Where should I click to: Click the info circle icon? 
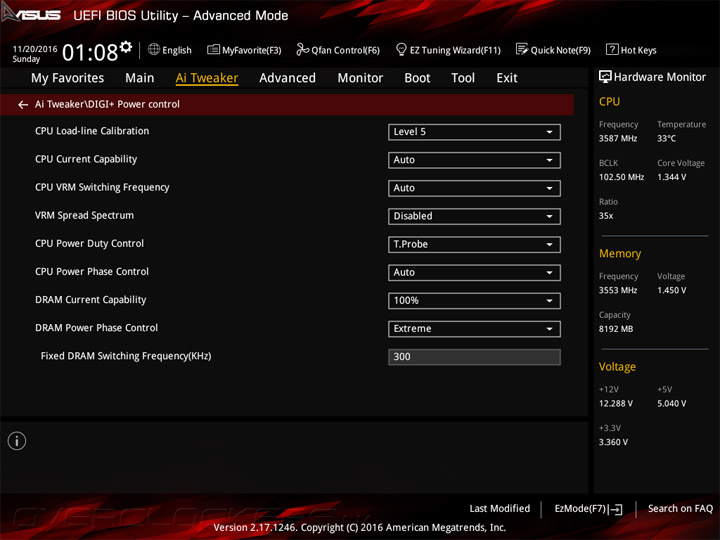[x=17, y=441]
